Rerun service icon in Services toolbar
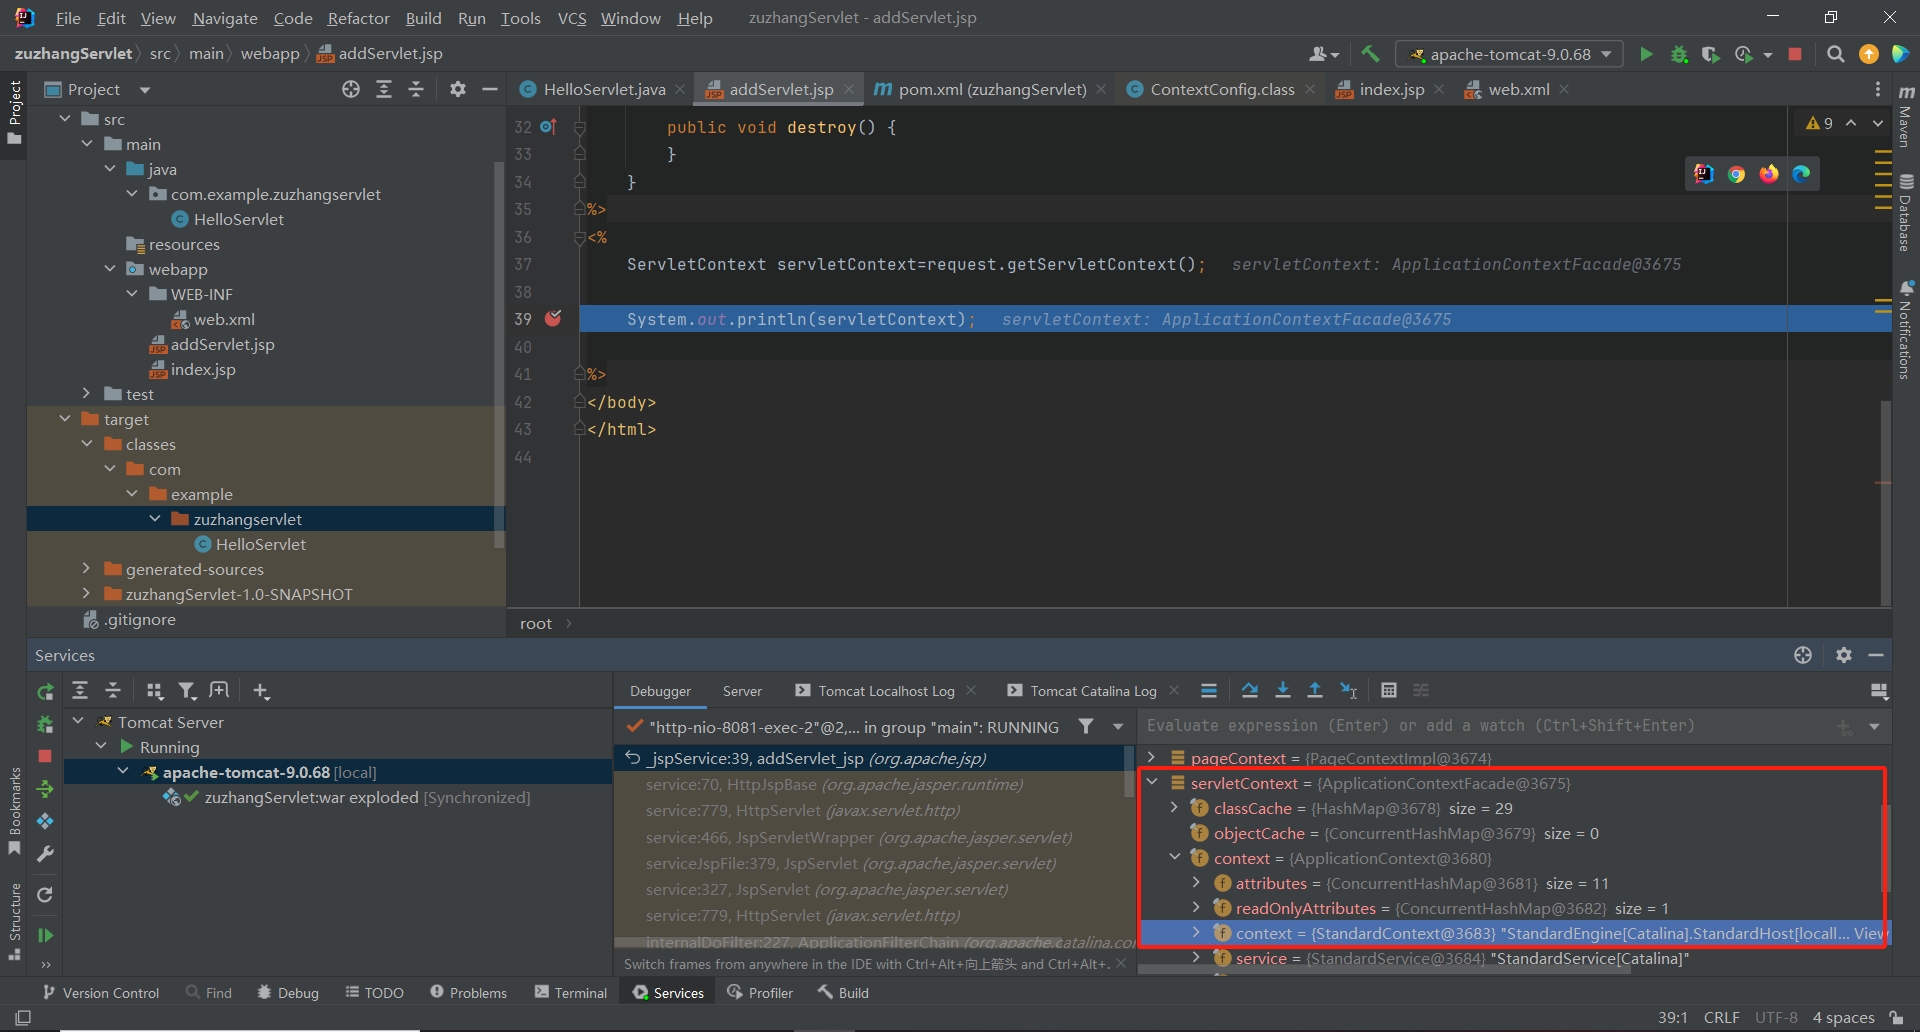 pos(45,691)
